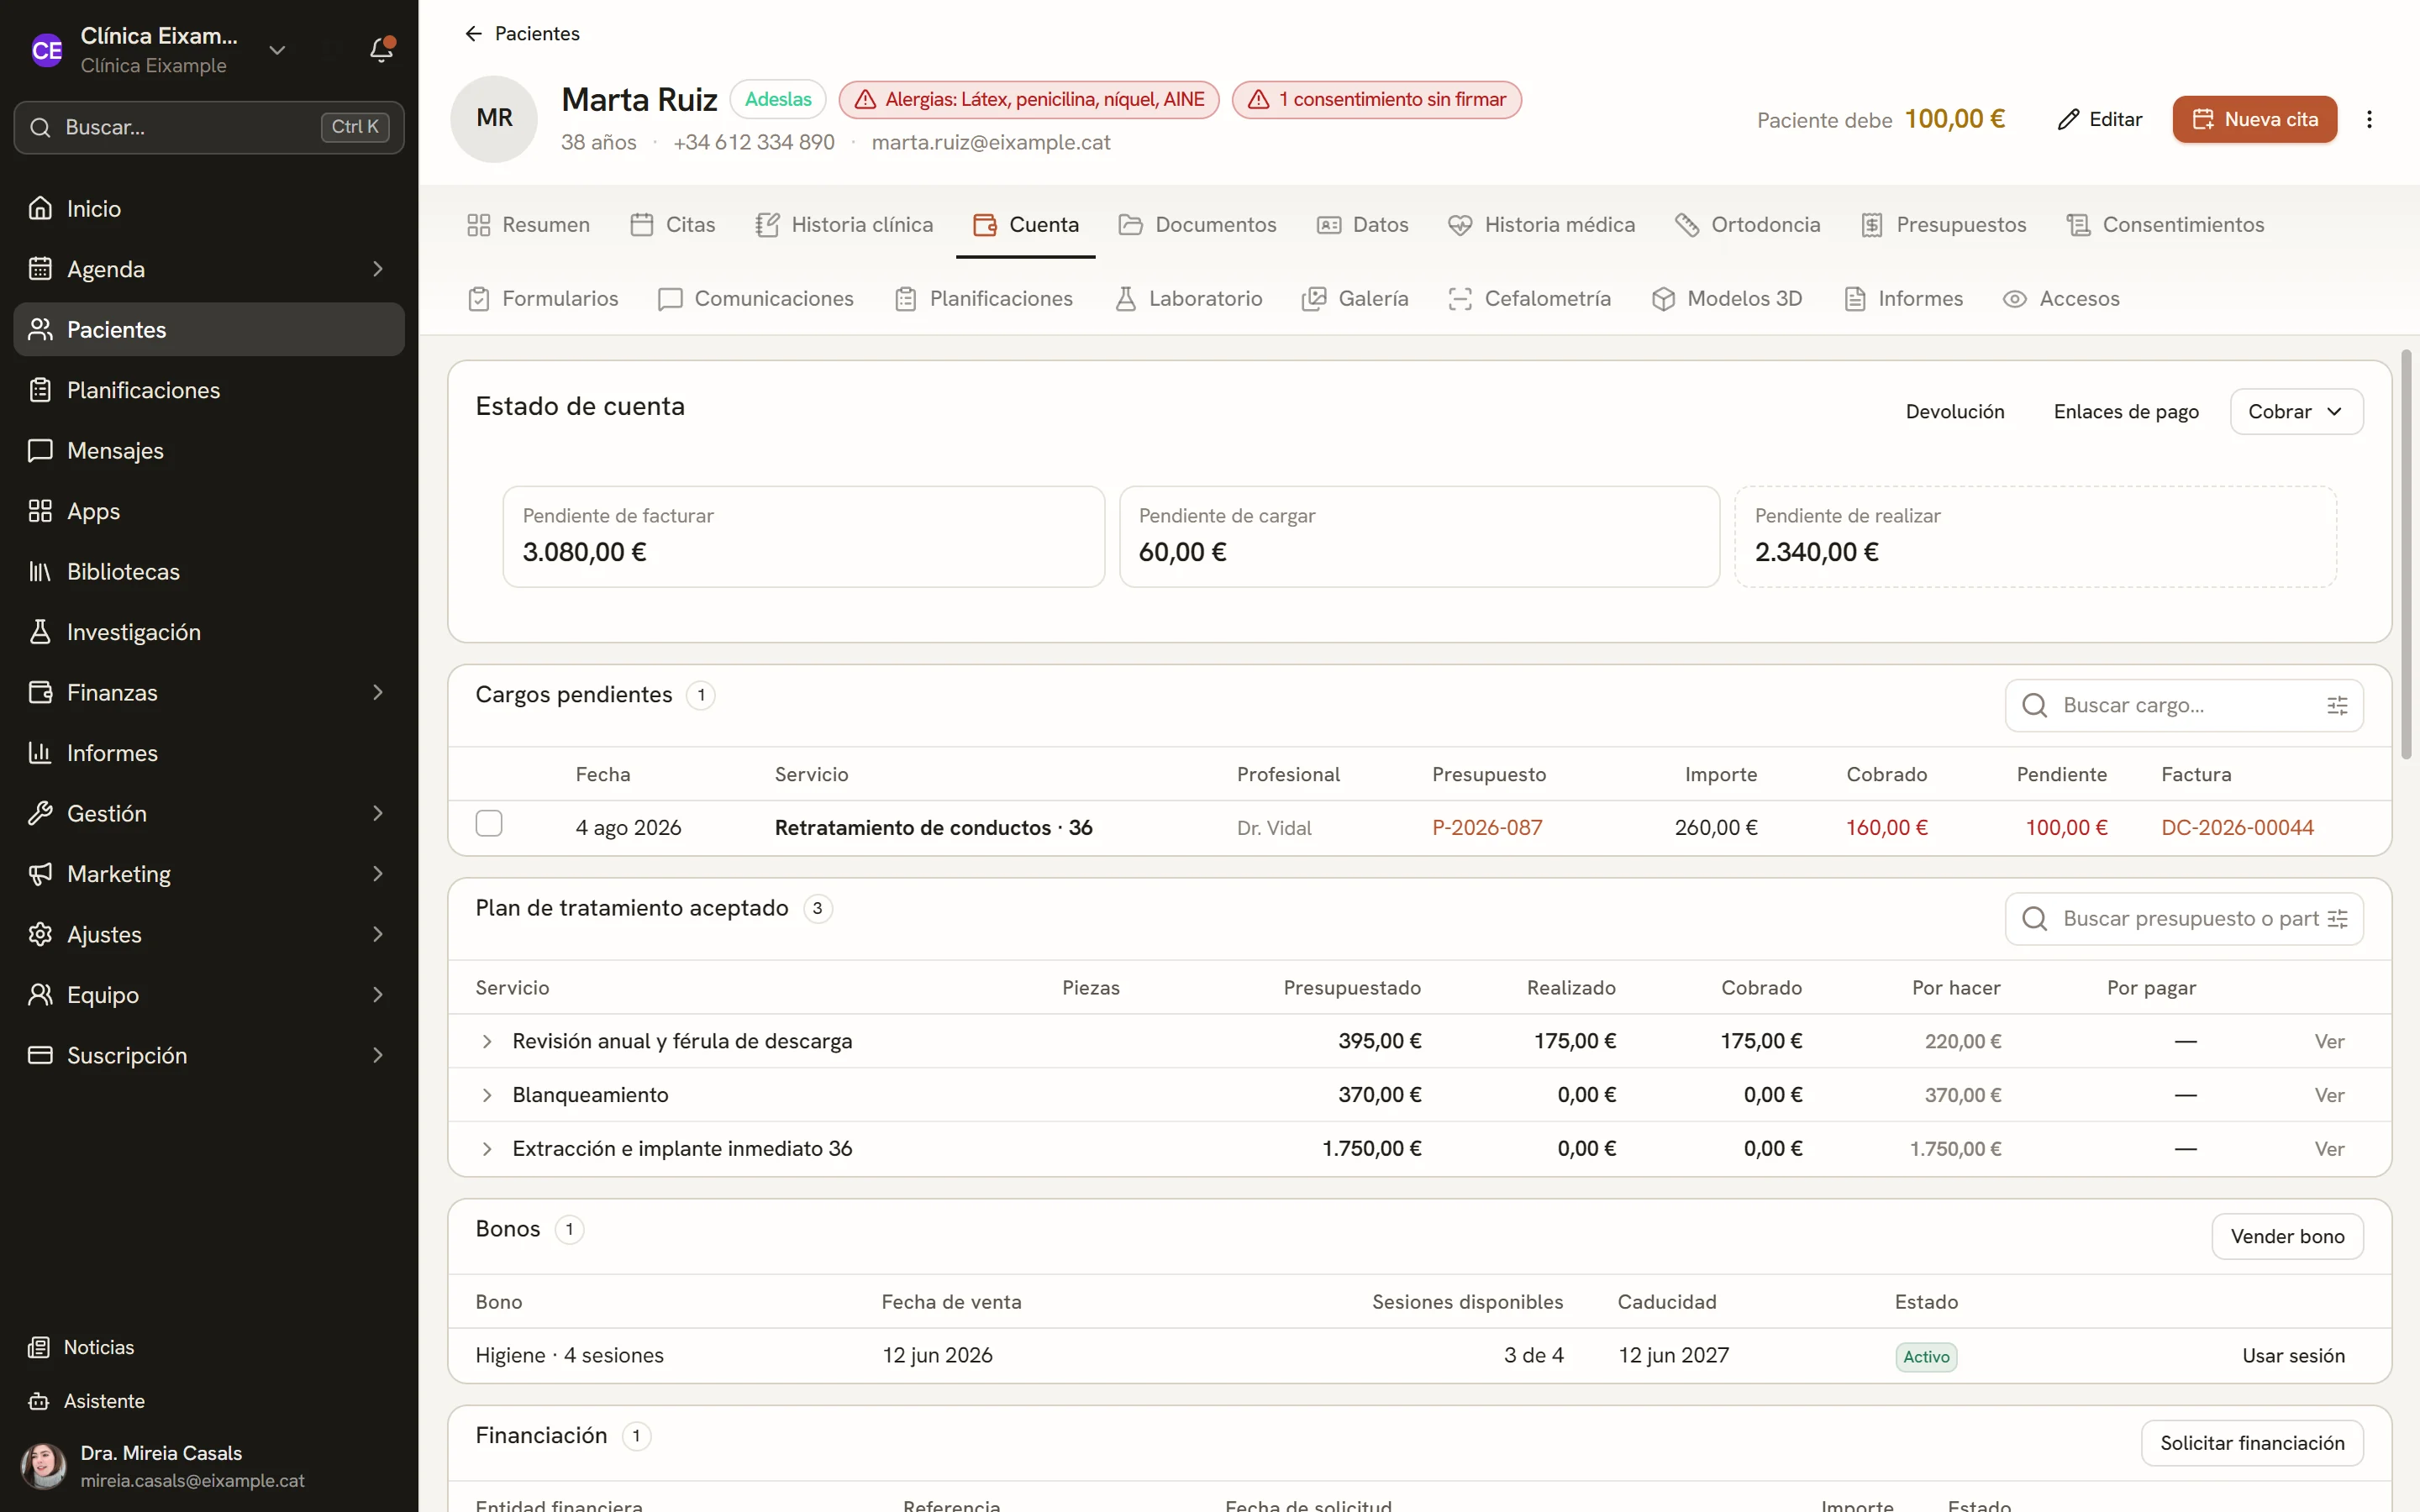
Task: Expand the Blanqueamiento treatment row
Action: tap(487, 1096)
